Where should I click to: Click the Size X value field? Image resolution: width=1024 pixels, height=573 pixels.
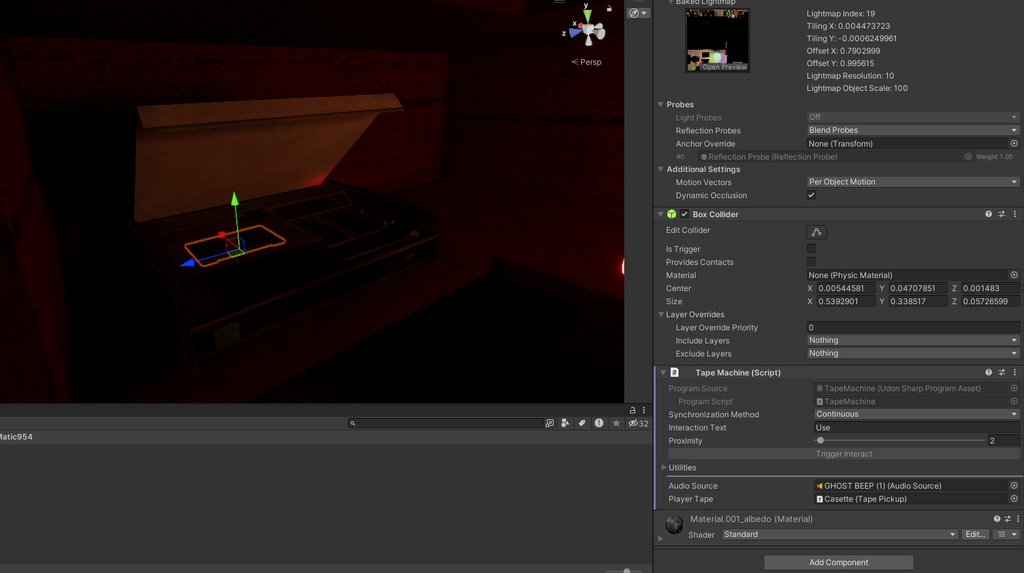pyautogui.click(x=845, y=301)
